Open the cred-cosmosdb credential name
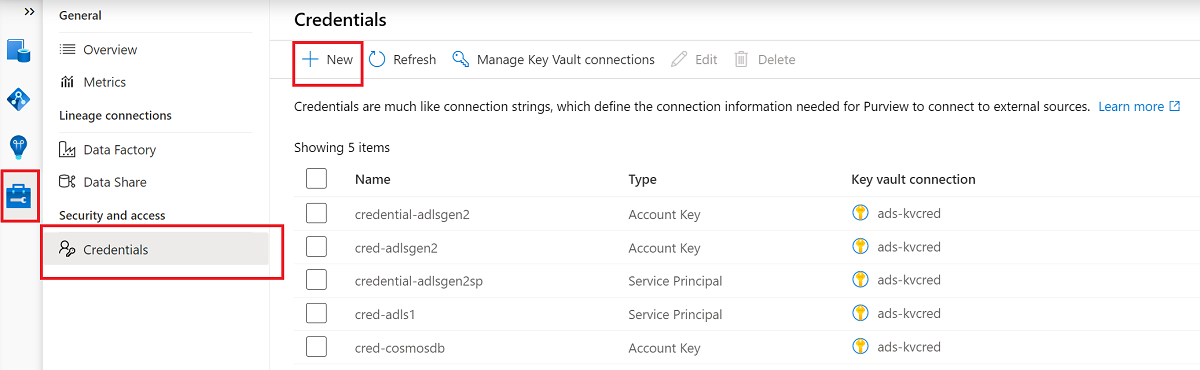 pos(399,347)
